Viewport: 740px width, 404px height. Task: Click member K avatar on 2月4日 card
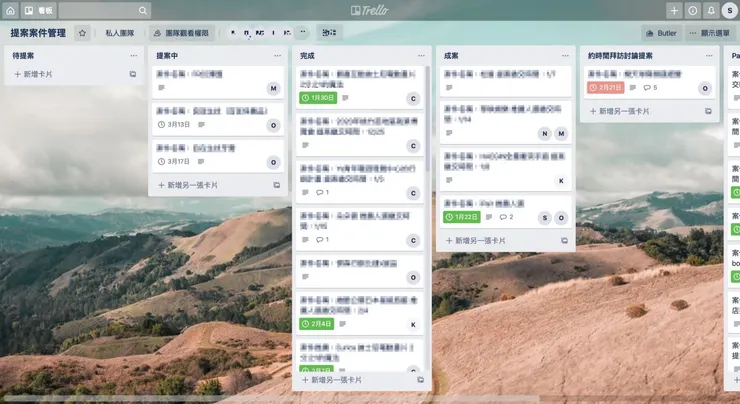[413, 325]
